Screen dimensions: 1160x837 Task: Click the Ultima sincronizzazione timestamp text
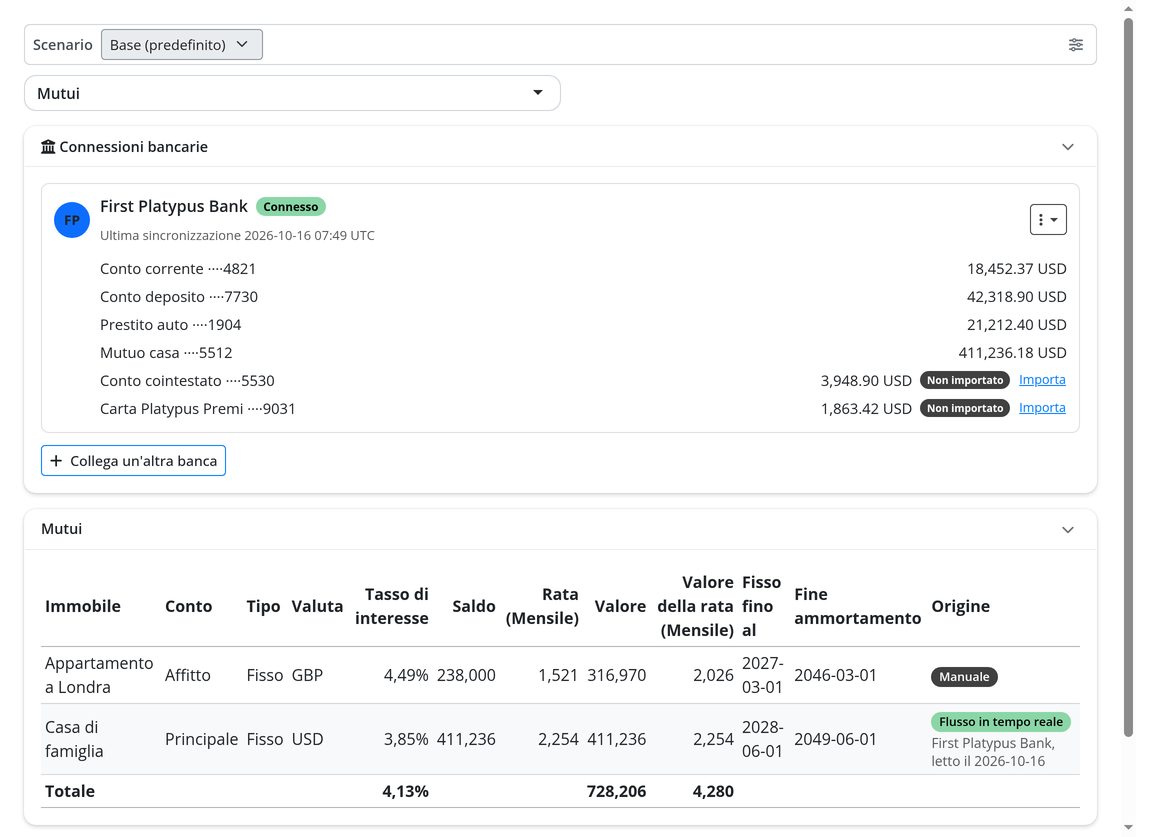pos(237,235)
